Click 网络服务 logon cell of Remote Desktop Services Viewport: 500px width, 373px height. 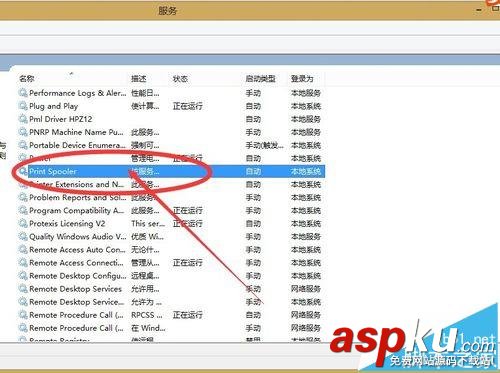click(306, 289)
